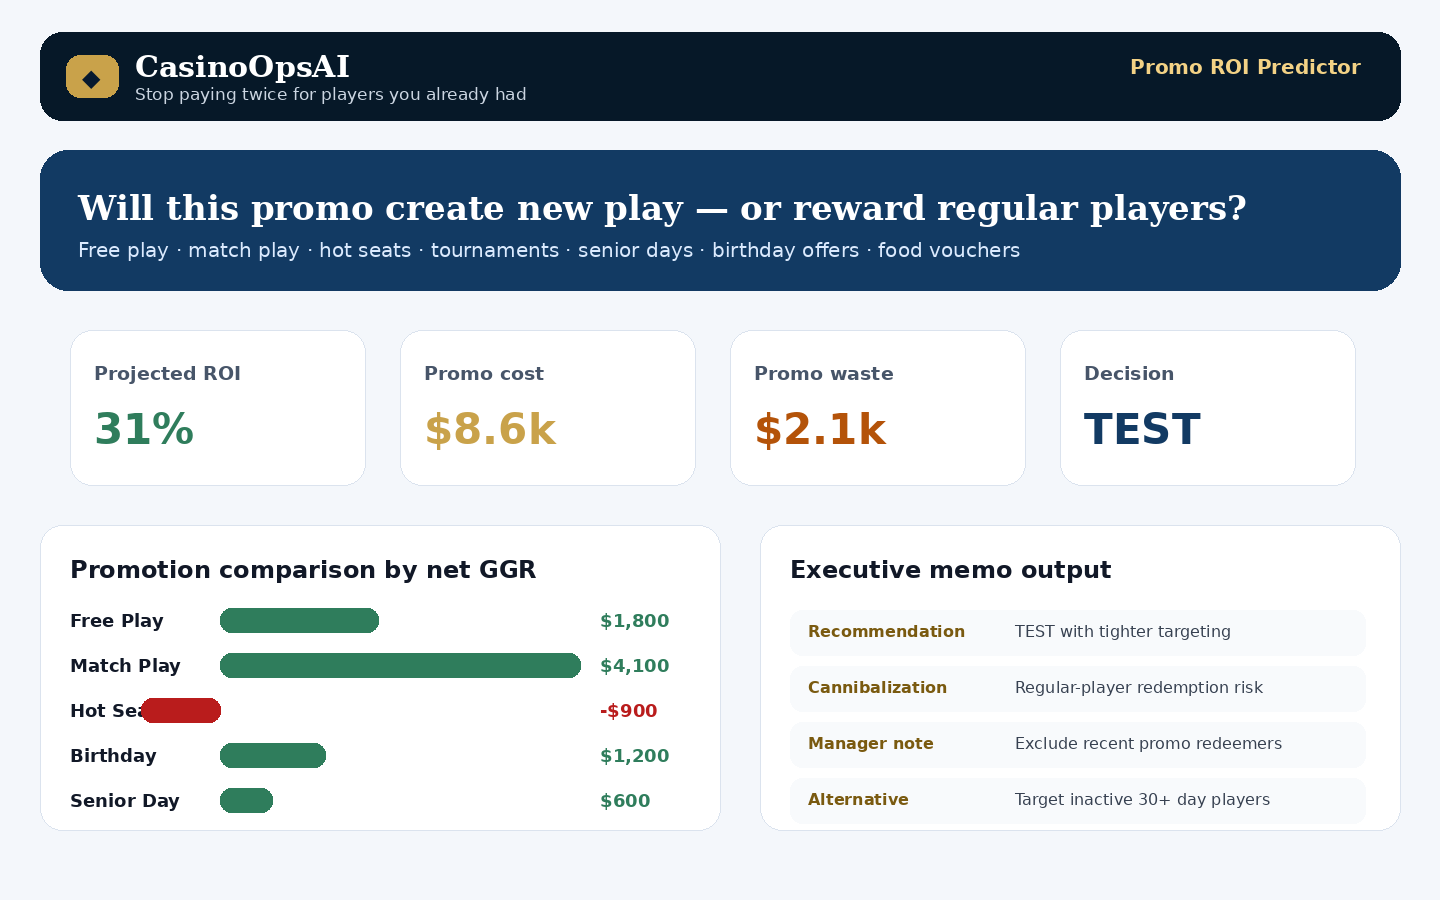1440x900 pixels.
Task: Click the Cannibalization memo label
Action: (877, 688)
